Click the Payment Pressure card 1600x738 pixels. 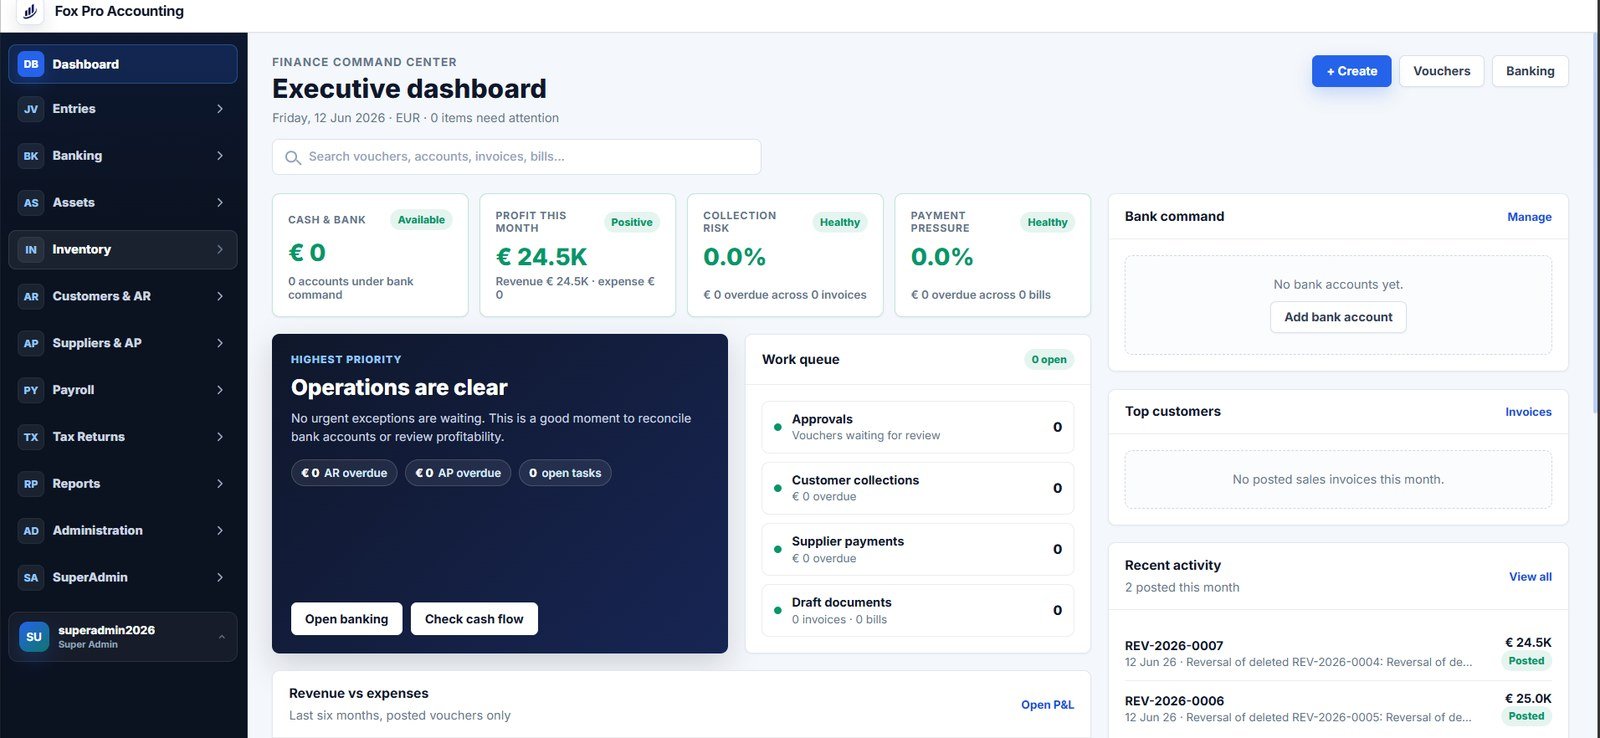click(x=993, y=255)
